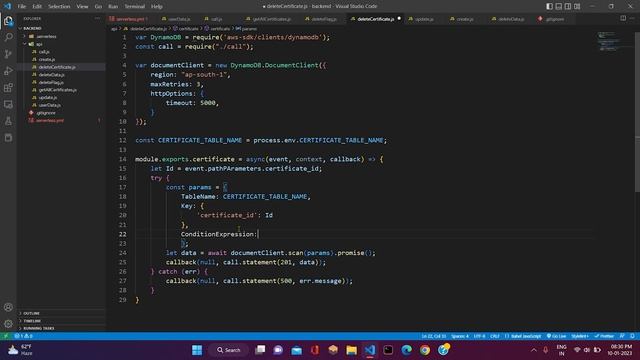Click the Explorer more actions ellipsis

(97, 18)
